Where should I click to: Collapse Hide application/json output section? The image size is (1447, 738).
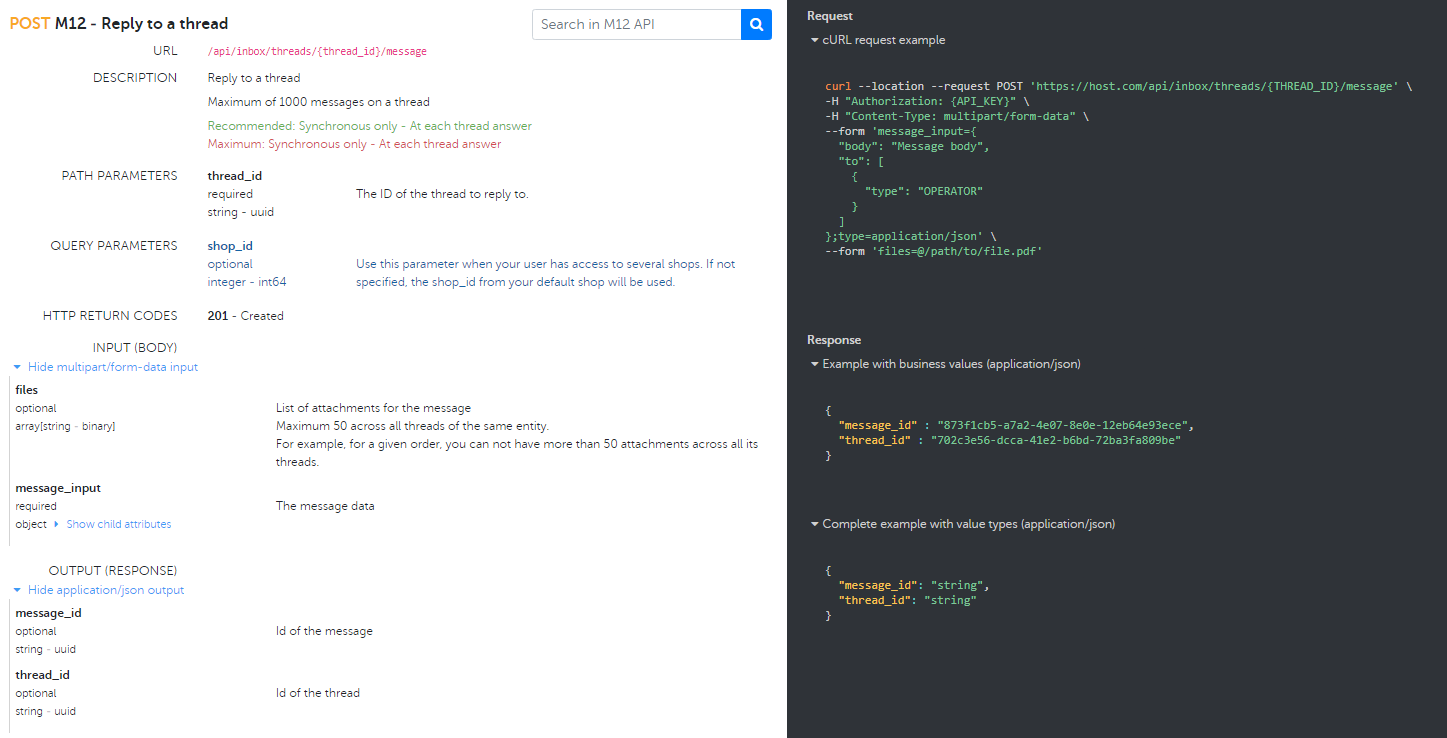pyautogui.click(x=98, y=590)
